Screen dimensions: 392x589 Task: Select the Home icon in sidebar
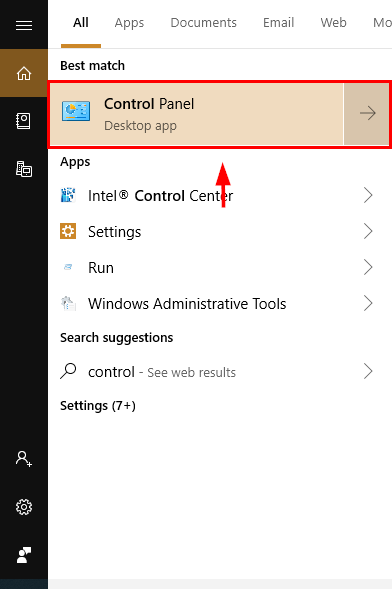tap(24, 73)
